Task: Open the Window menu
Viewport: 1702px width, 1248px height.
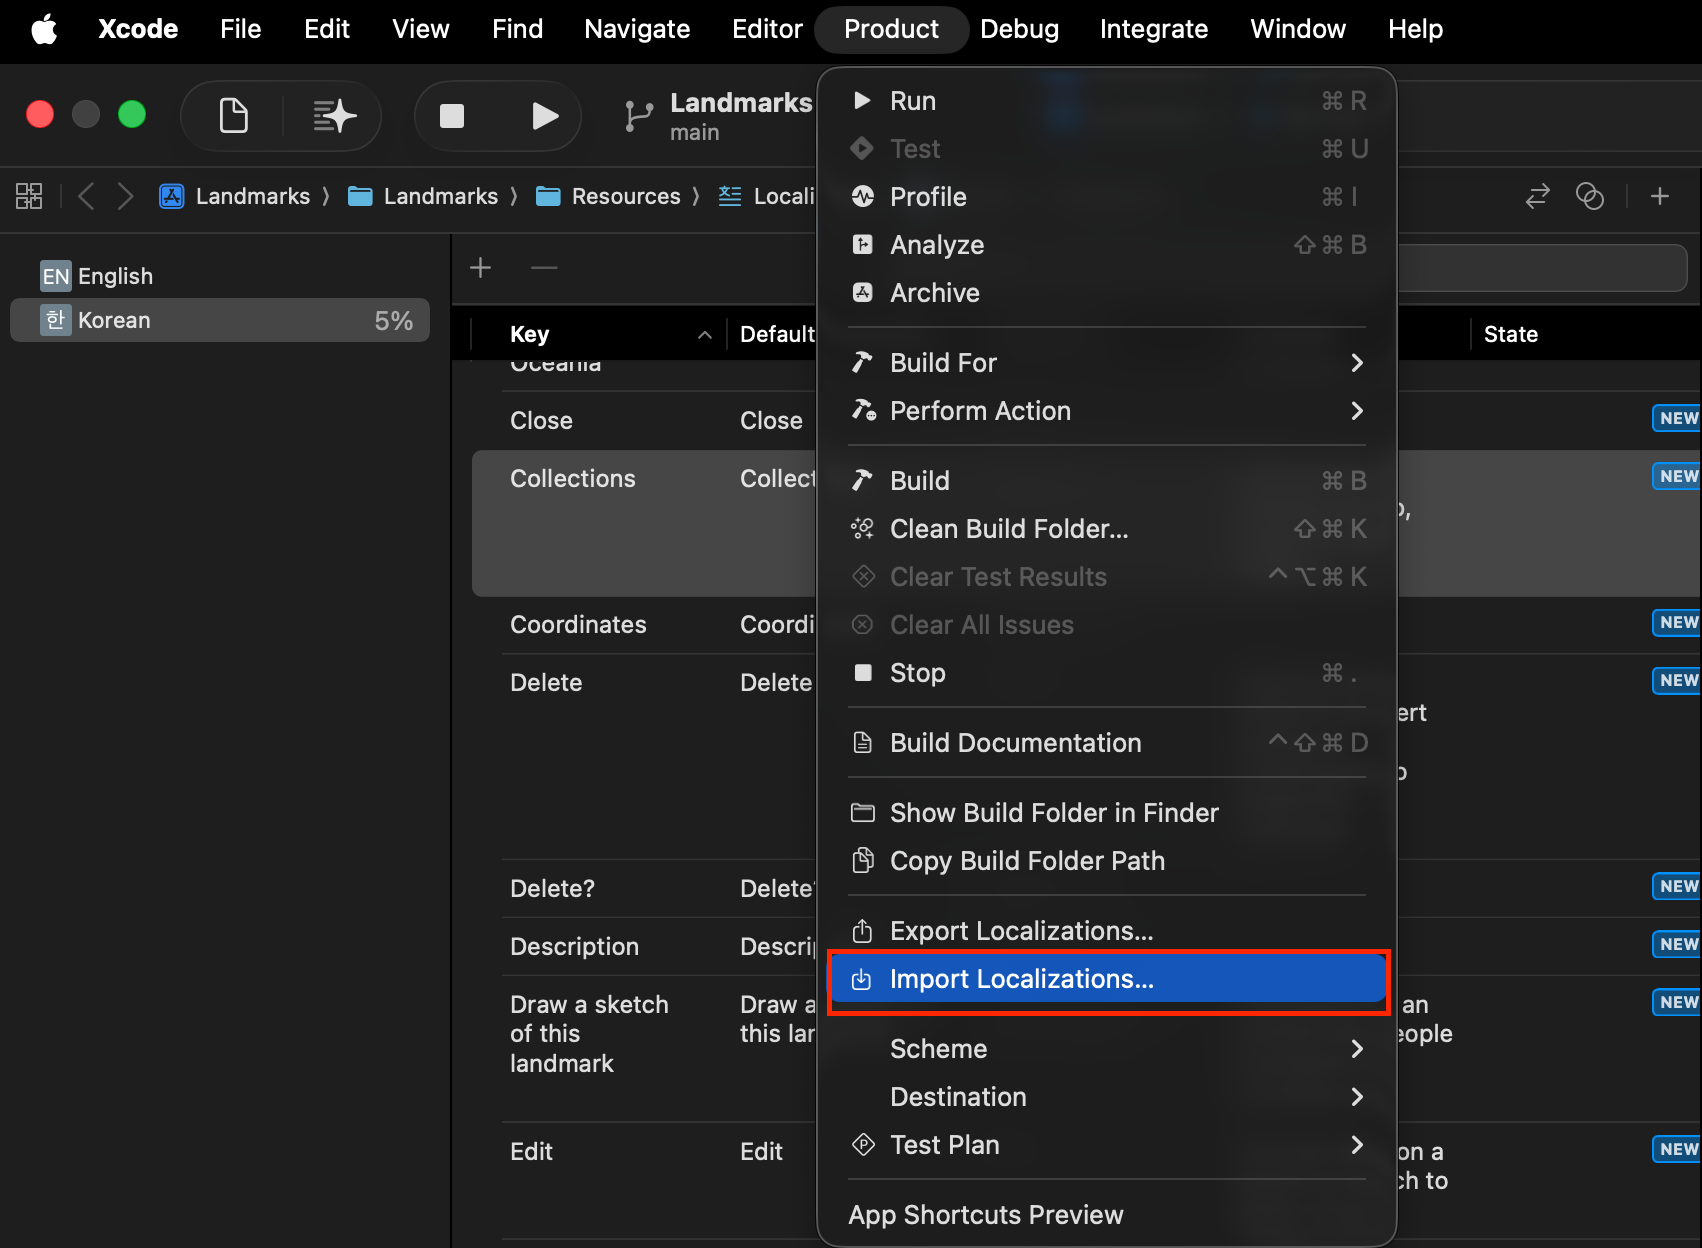Action: (1298, 29)
